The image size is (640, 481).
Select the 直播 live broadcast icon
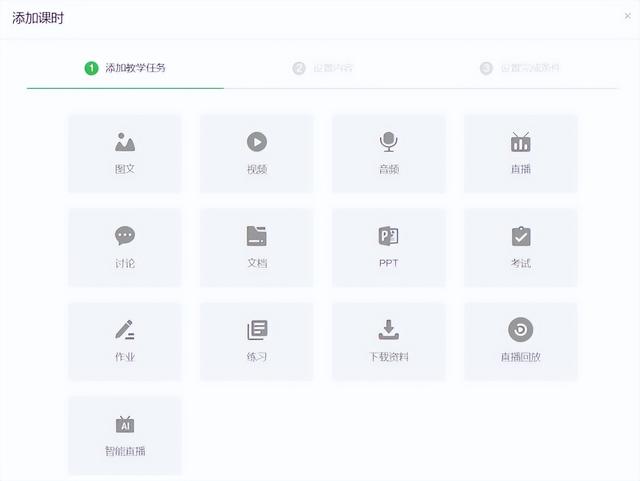(520, 142)
